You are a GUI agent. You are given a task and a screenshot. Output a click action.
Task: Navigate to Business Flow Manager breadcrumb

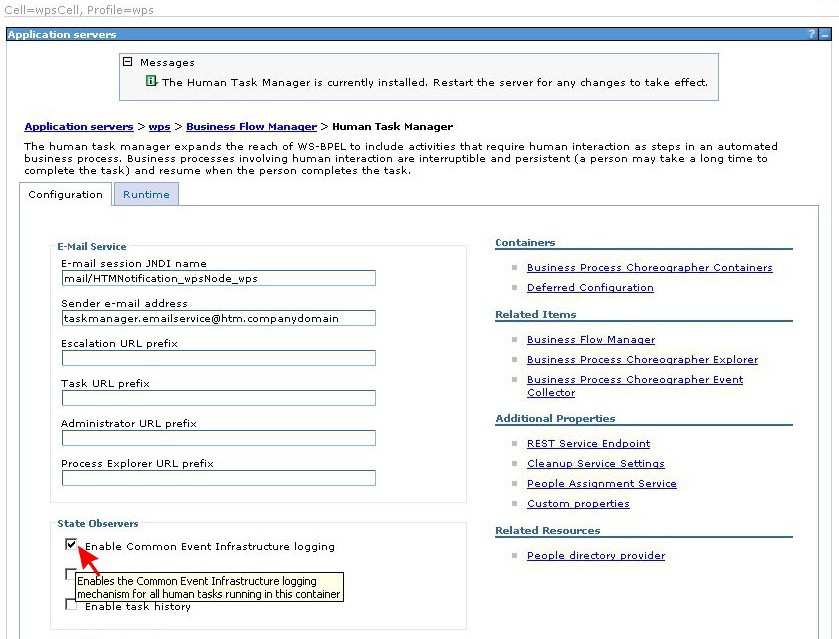(x=251, y=127)
